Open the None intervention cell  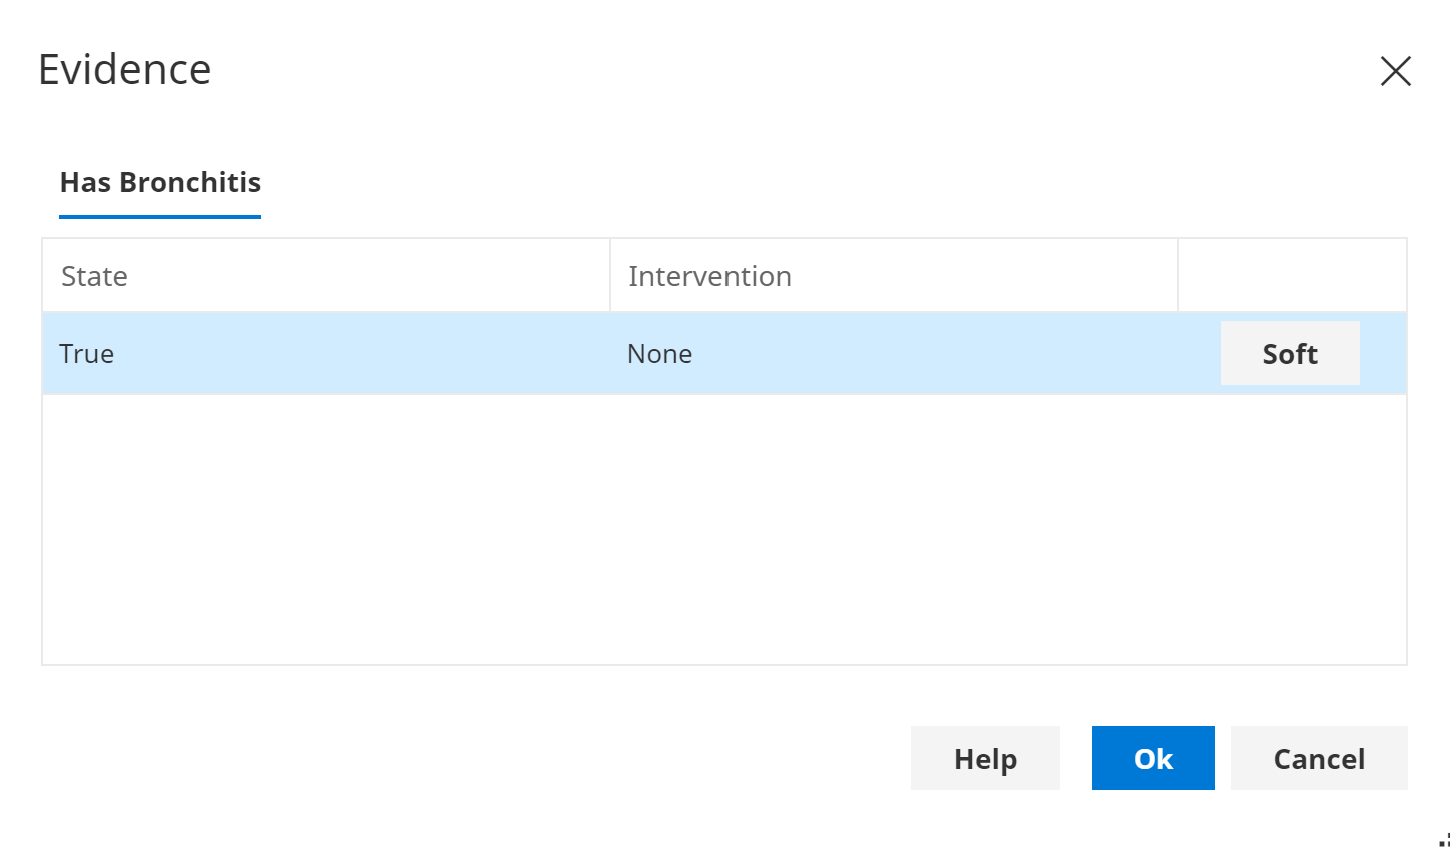[x=659, y=354]
